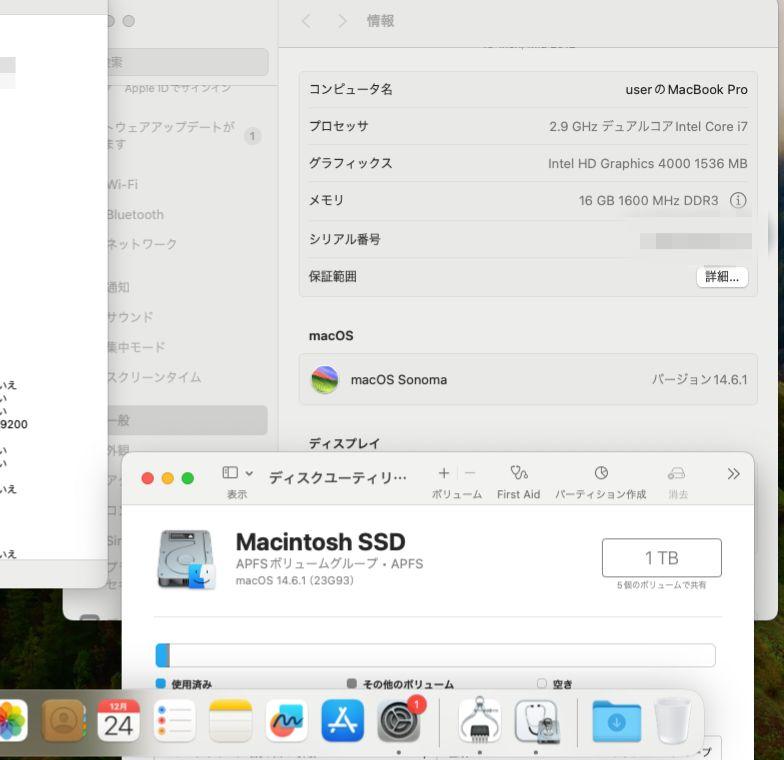Open Reminders from the Dock
Viewport: 784px width, 760px height.
tap(174, 720)
